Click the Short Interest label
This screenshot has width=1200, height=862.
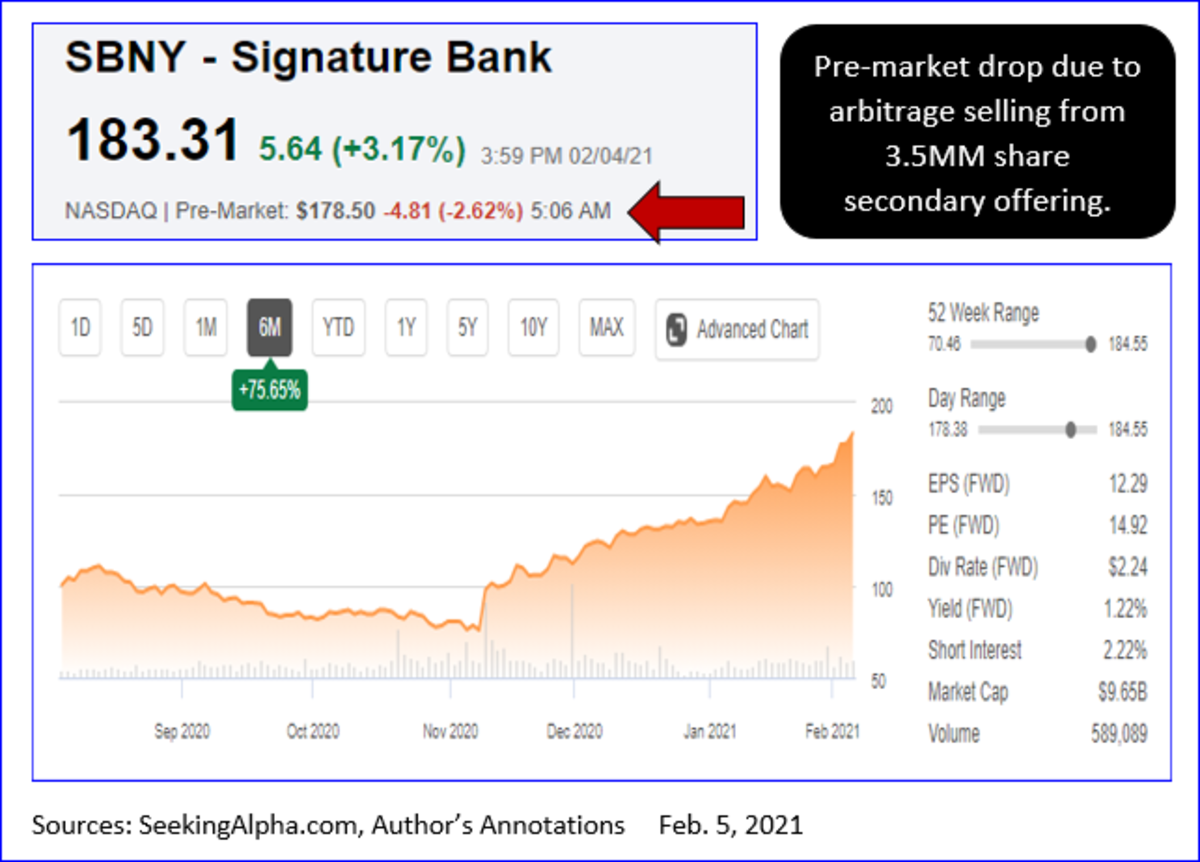click(x=975, y=650)
